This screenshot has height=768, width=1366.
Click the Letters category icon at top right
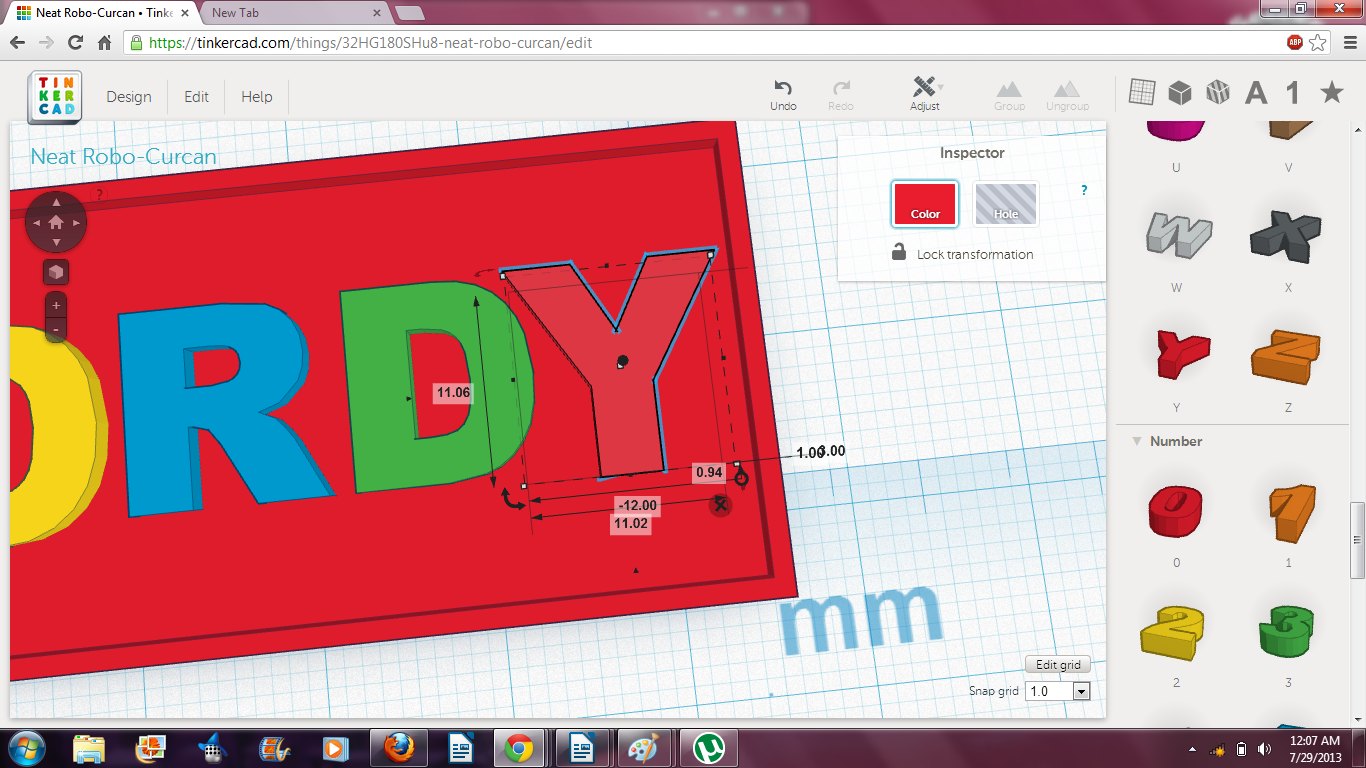click(x=1255, y=90)
